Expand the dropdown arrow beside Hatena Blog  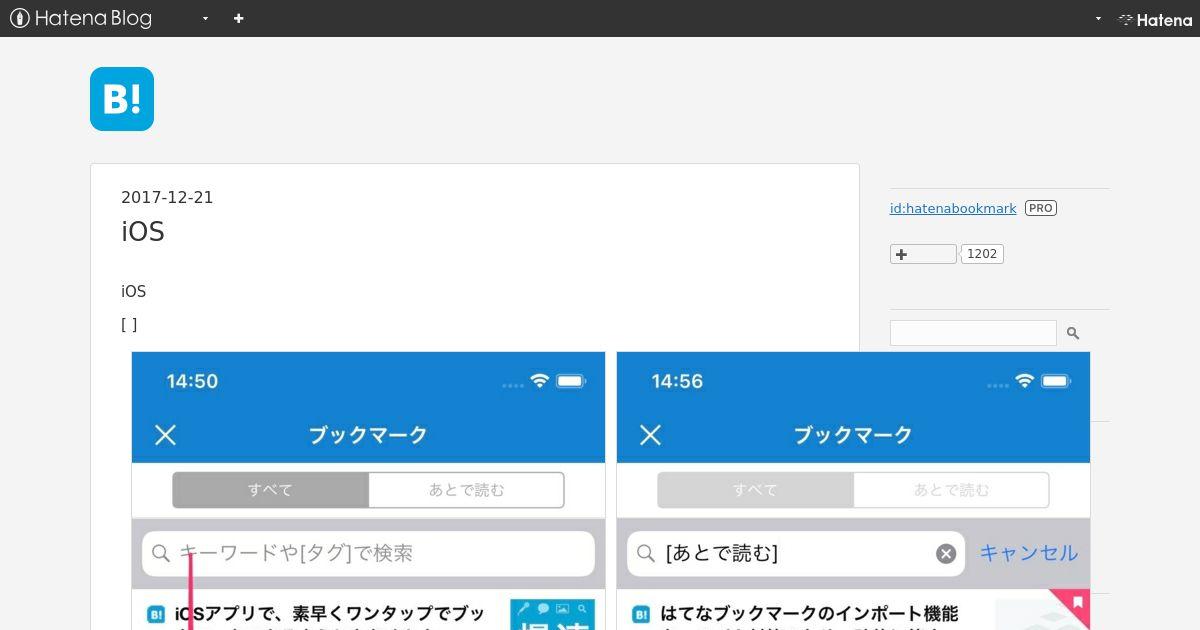tap(205, 18)
